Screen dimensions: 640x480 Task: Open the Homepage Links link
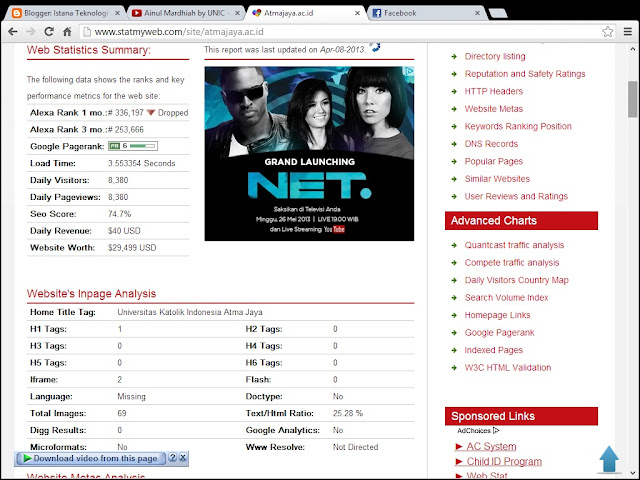click(x=497, y=316)
